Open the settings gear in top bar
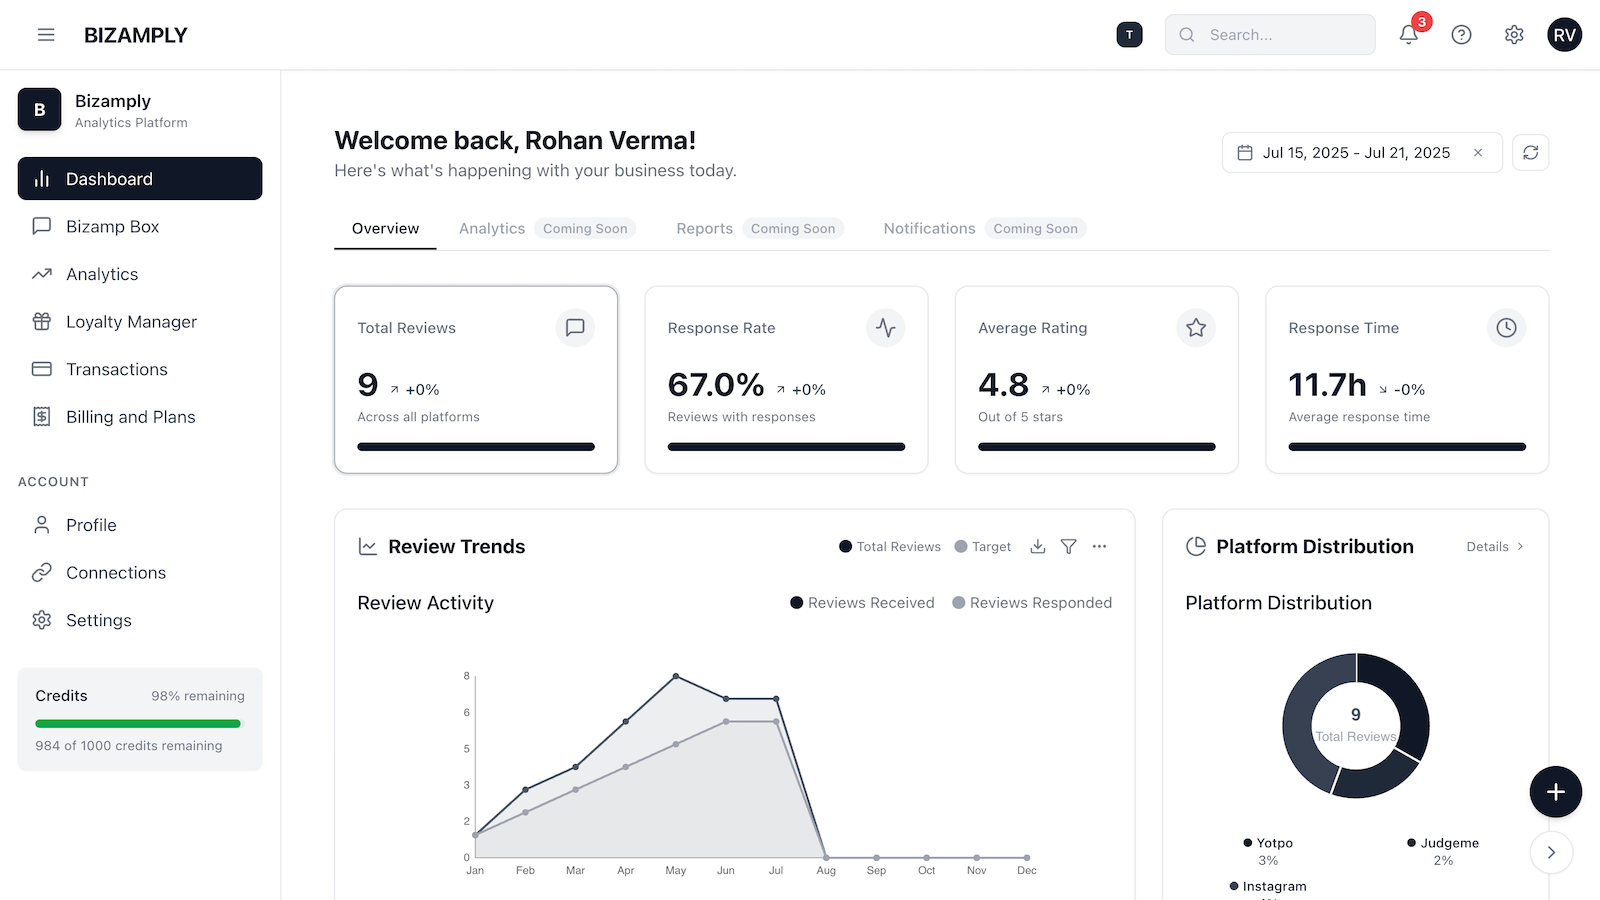The height and width of the screenshot is (900, 1600). [x=1514, y=35]
